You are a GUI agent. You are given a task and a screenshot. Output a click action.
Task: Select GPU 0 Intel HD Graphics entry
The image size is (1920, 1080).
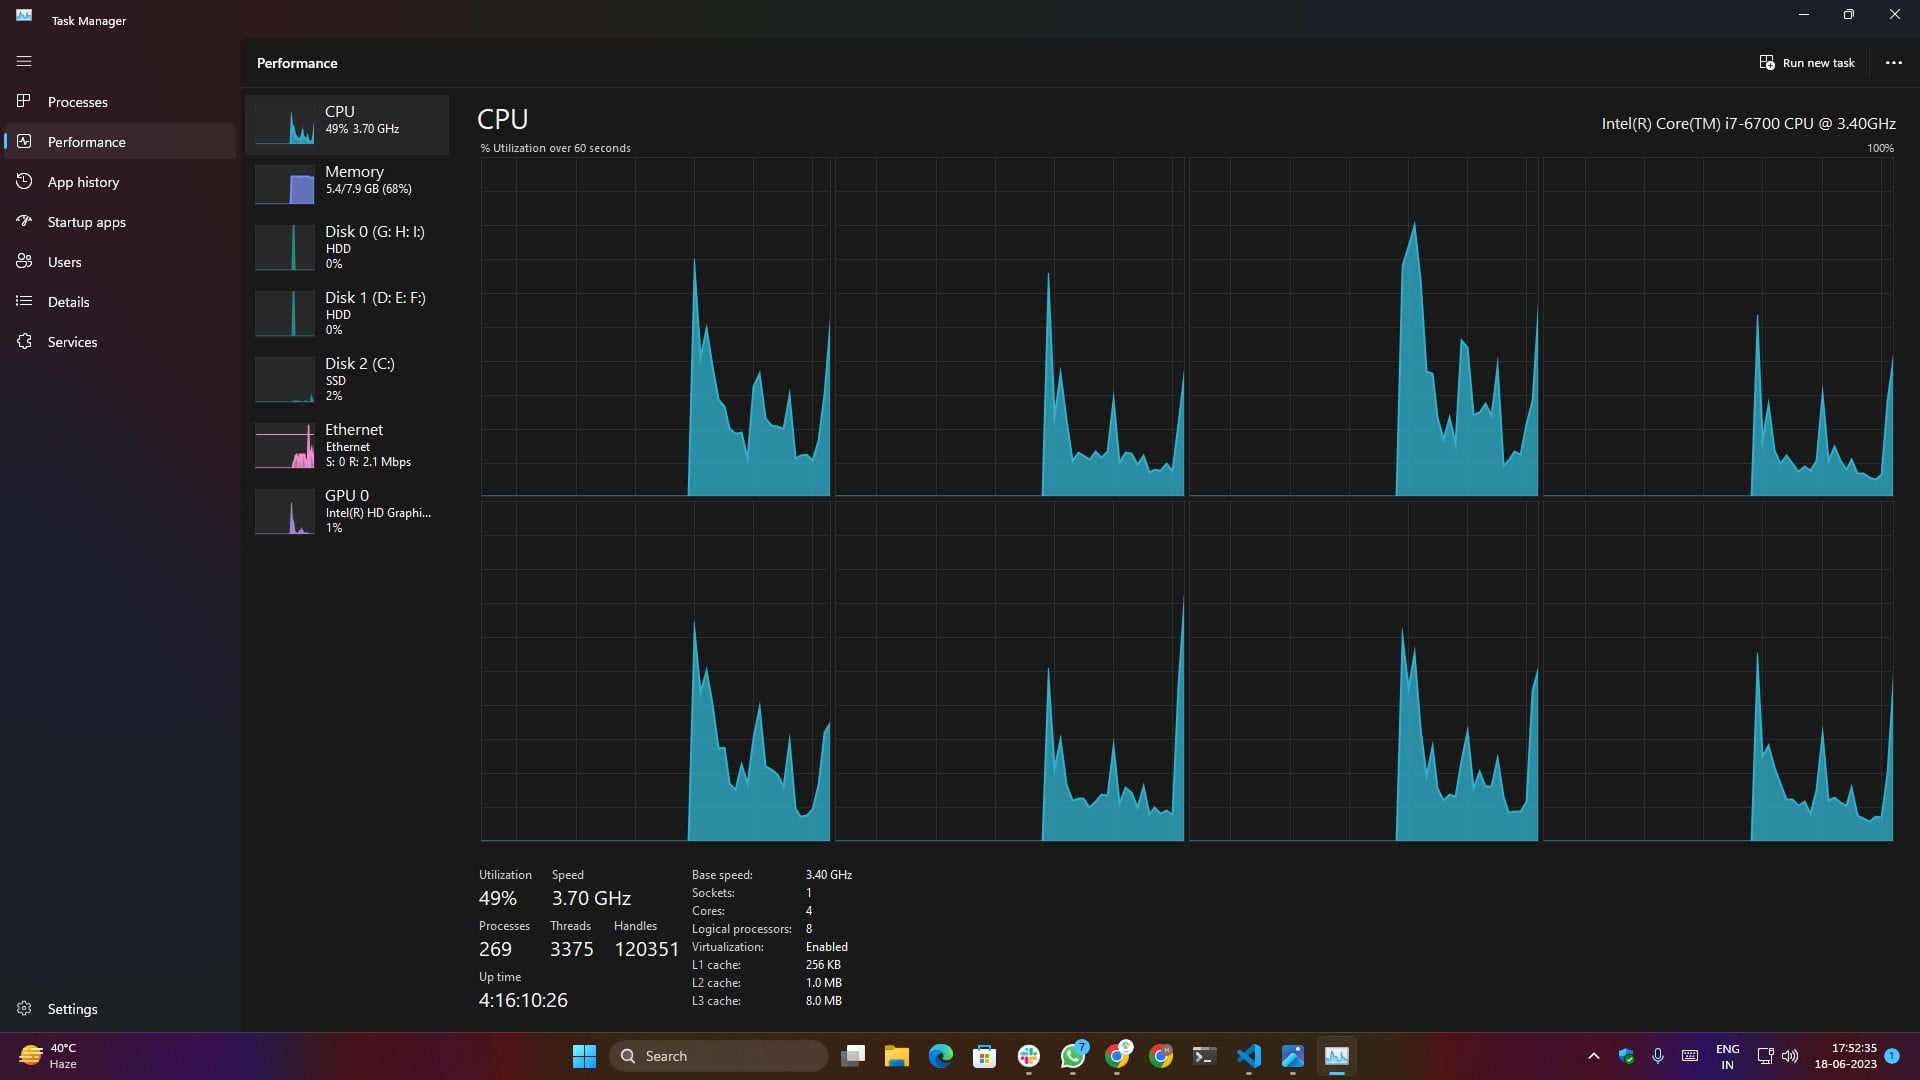pyautogui.click(x=347, y=511)
